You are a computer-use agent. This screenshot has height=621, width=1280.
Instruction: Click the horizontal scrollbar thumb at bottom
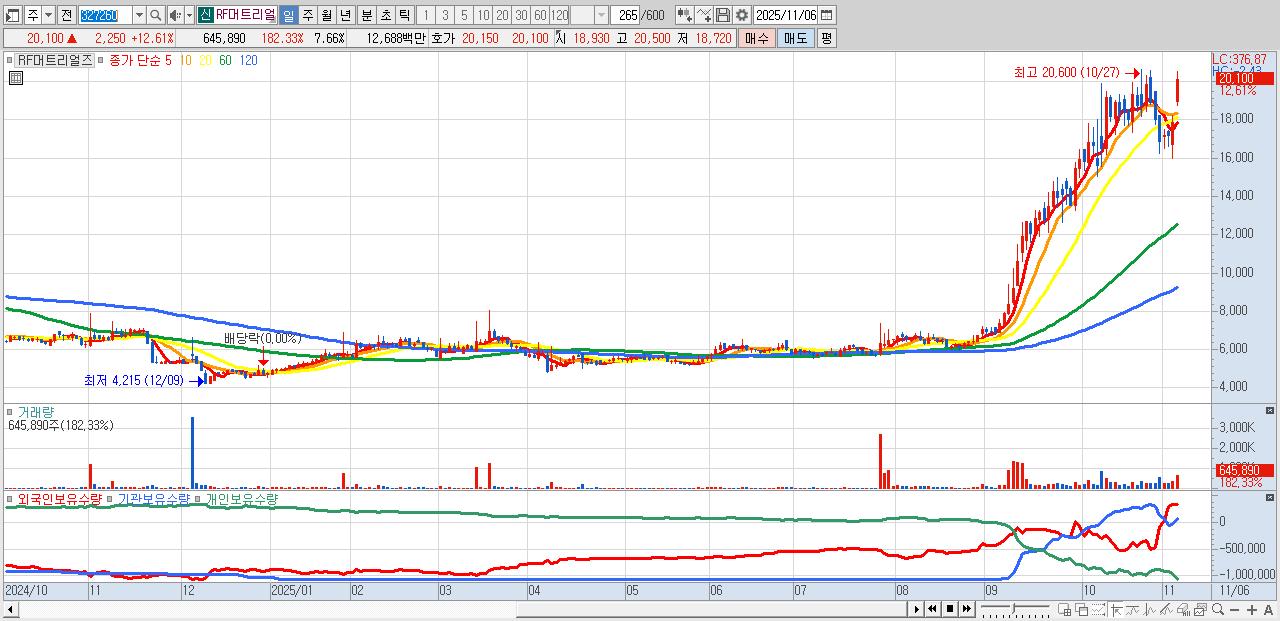[710, 609]
